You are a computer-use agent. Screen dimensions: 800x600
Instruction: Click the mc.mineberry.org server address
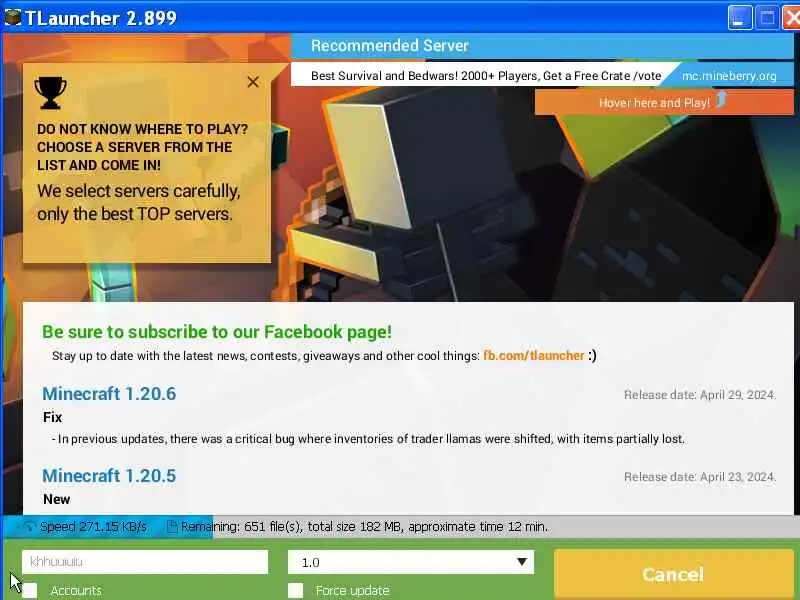[x=729, y=76]
